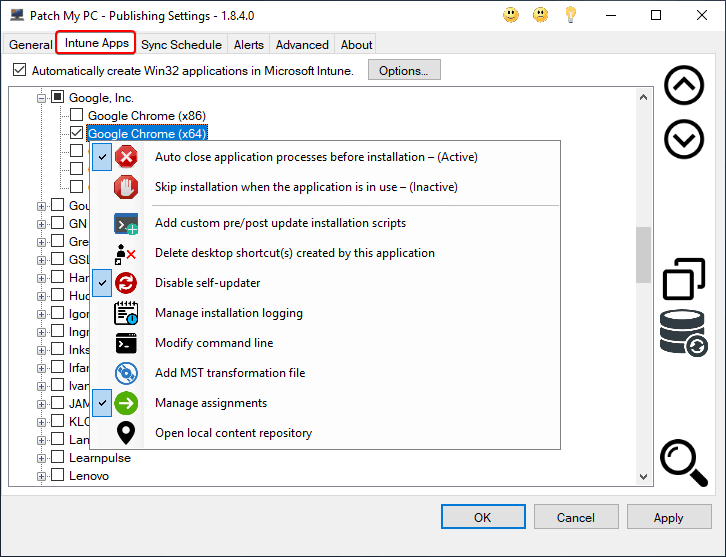Click the Apply button
Screen dimensions: 726x557
pyautogui.click(x=669, y=517)
